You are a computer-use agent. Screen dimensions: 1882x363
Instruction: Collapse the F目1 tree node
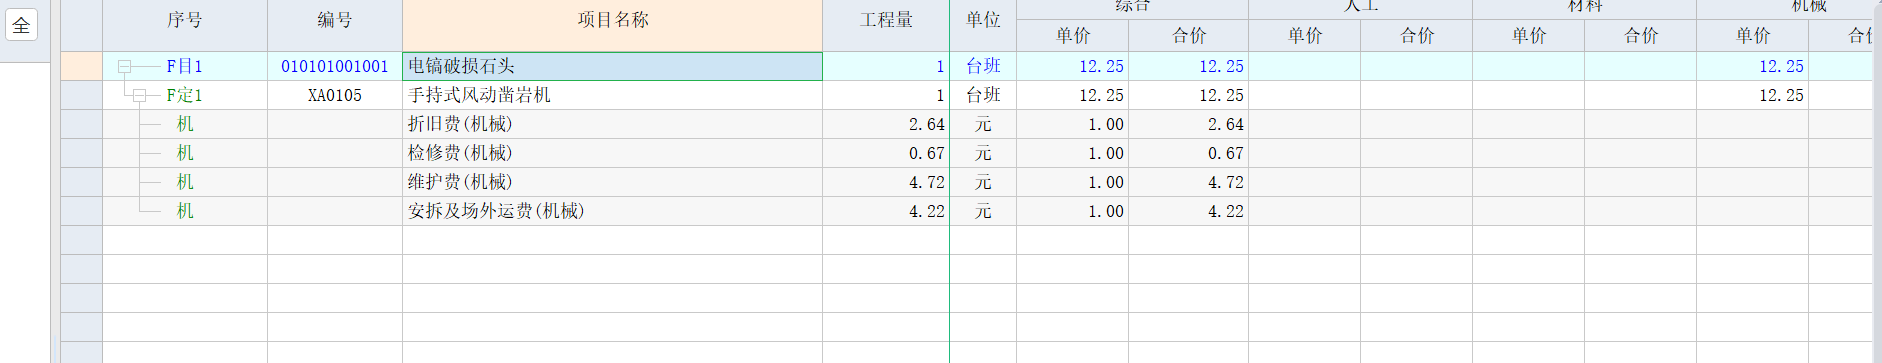pyautogui.click(x=125, y=67)
